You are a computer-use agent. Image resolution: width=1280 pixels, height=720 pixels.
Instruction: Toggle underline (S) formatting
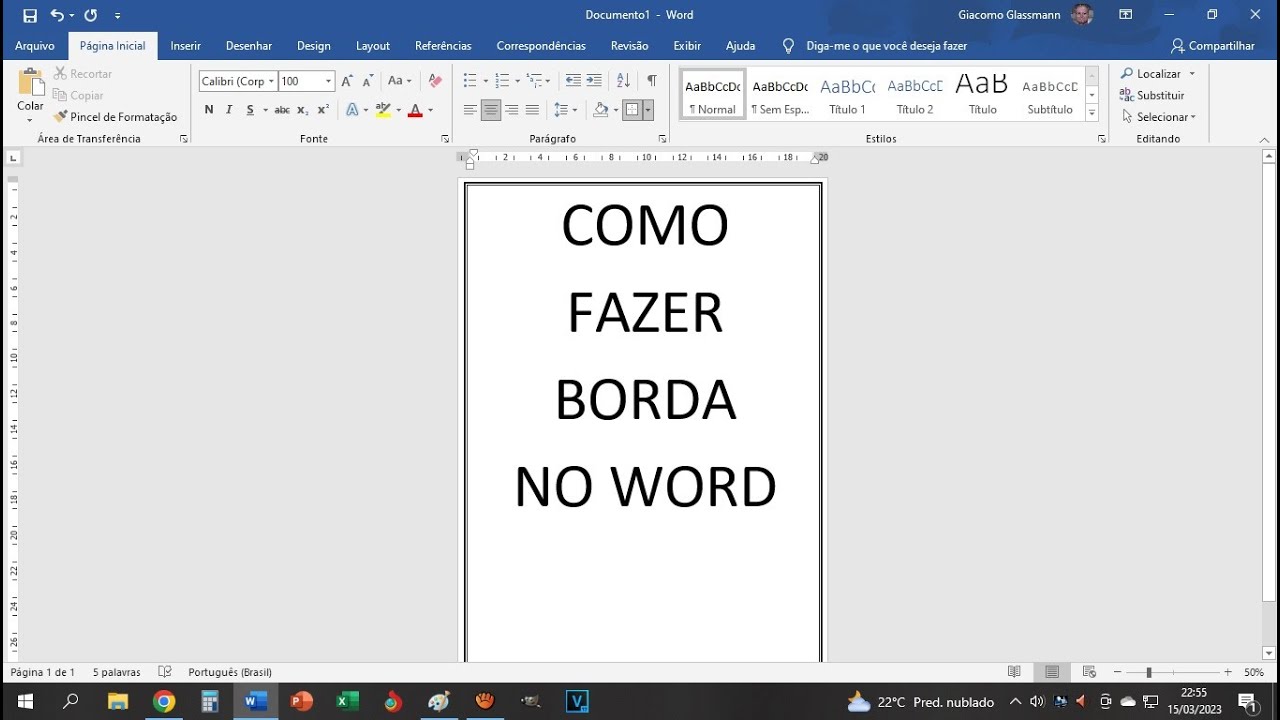pos(250,110)
